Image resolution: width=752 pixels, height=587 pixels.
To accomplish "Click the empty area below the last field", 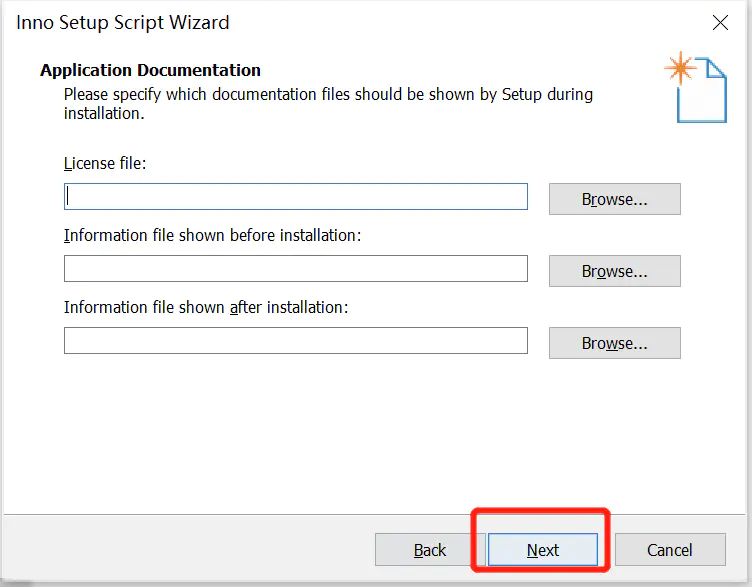I will tap(374, 432).
